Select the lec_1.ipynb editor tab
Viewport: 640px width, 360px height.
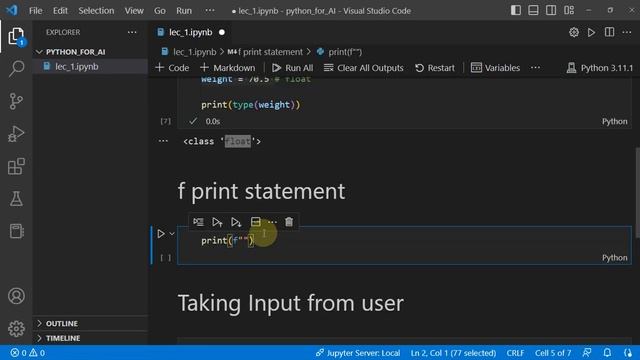190,32
